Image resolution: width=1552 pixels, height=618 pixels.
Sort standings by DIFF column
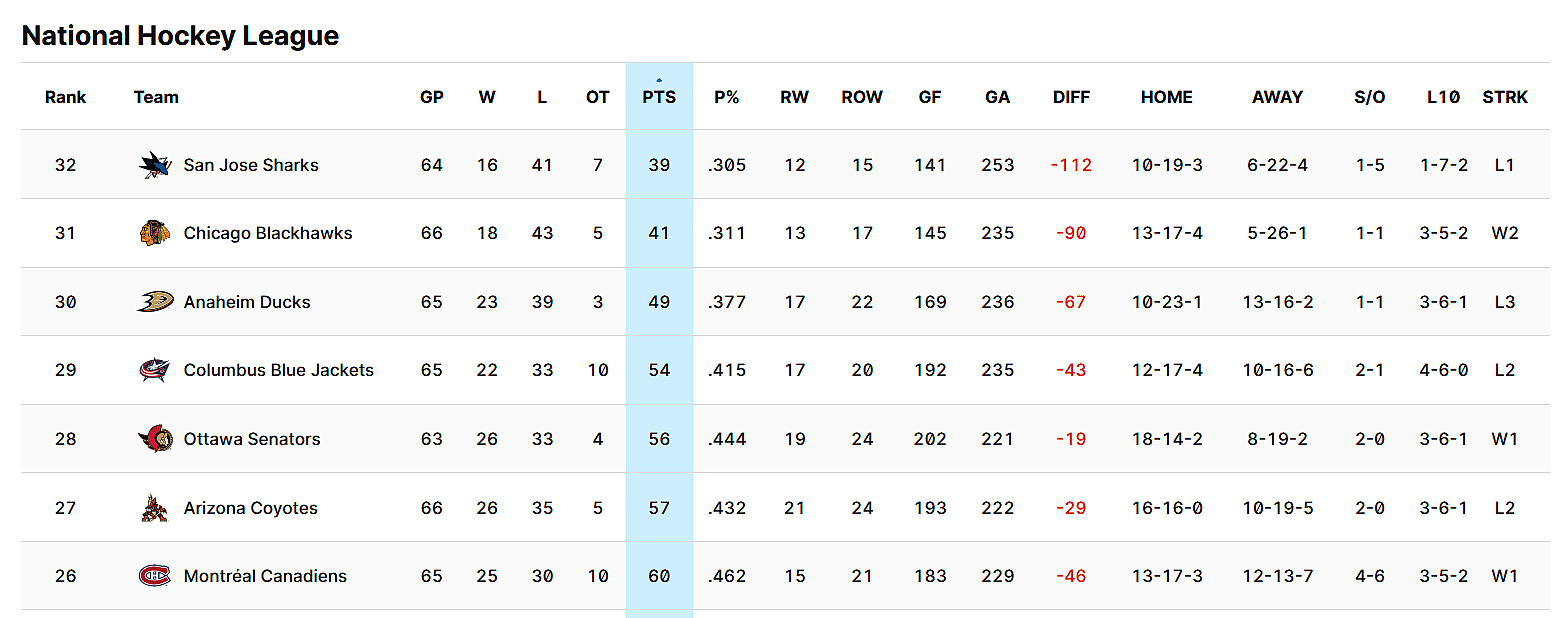(x=1071, y=97)
